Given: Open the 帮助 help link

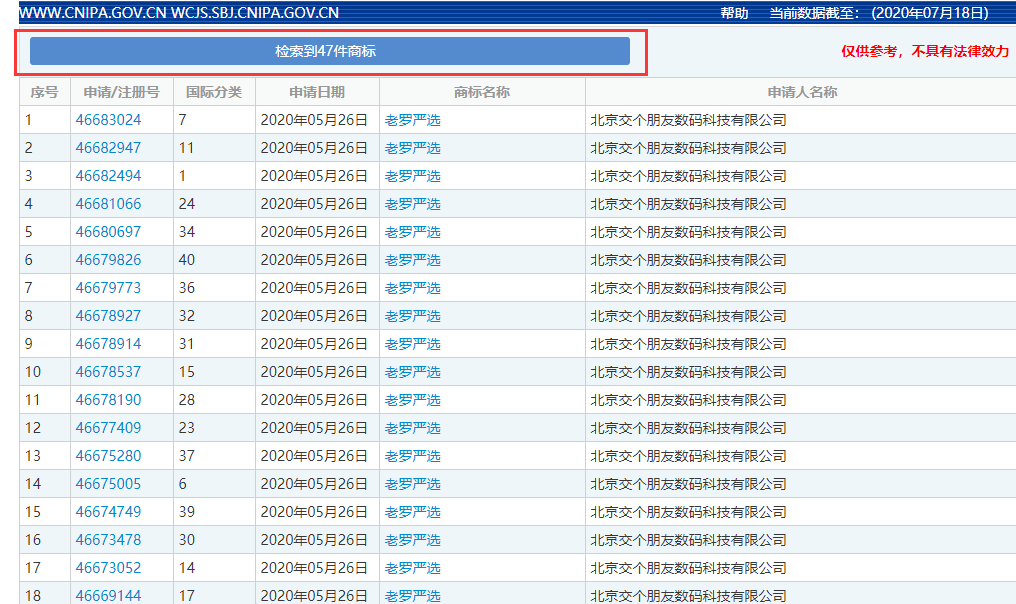Looking at the screenshot, I should point(734,13).
